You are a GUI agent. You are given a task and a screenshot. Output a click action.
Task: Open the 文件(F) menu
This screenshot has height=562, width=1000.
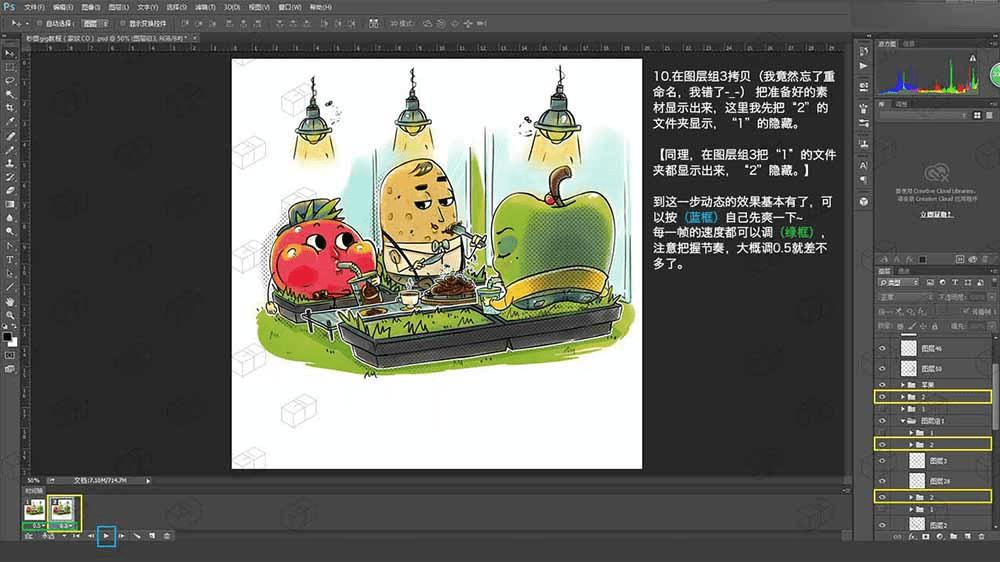(34, 7)
